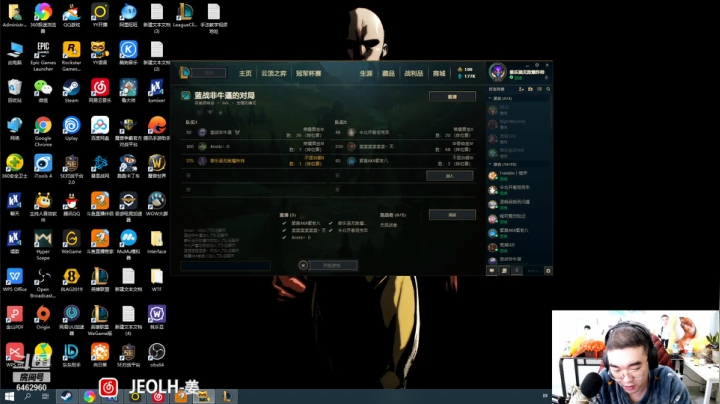Click the lobby chat input field
Viewport: 720px width, 404px height.
tap(225, 266)
